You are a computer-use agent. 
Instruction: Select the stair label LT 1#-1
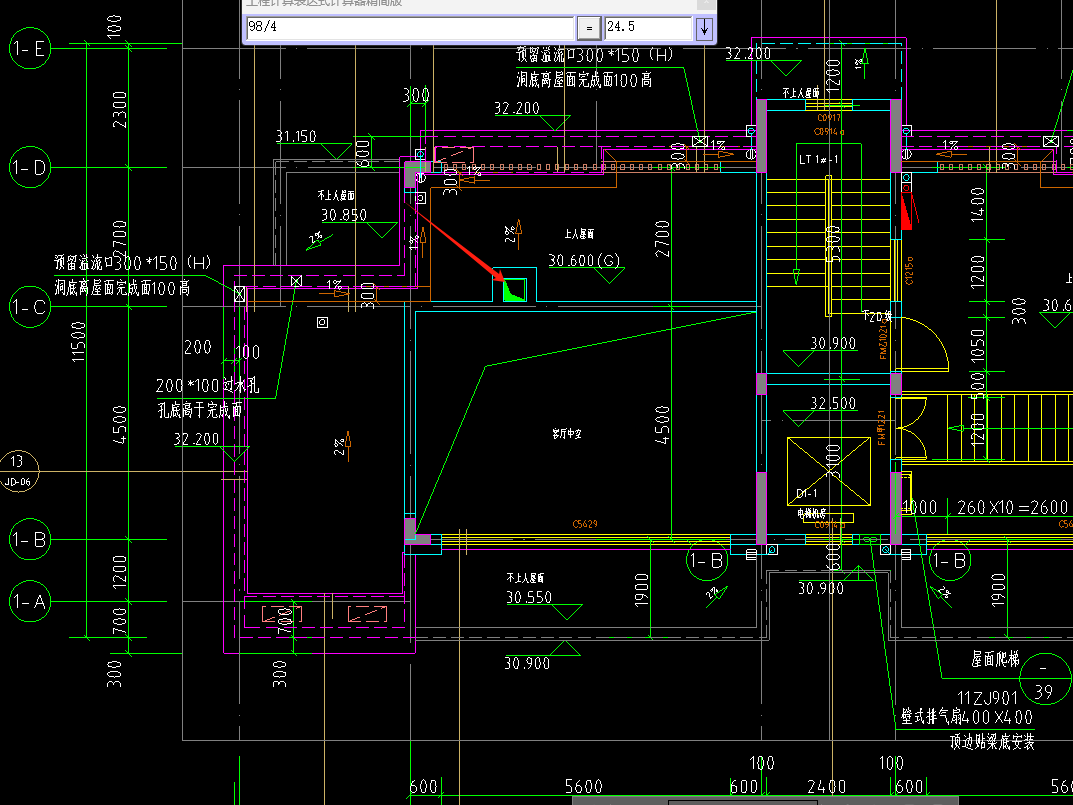click(x=819, y=159)
